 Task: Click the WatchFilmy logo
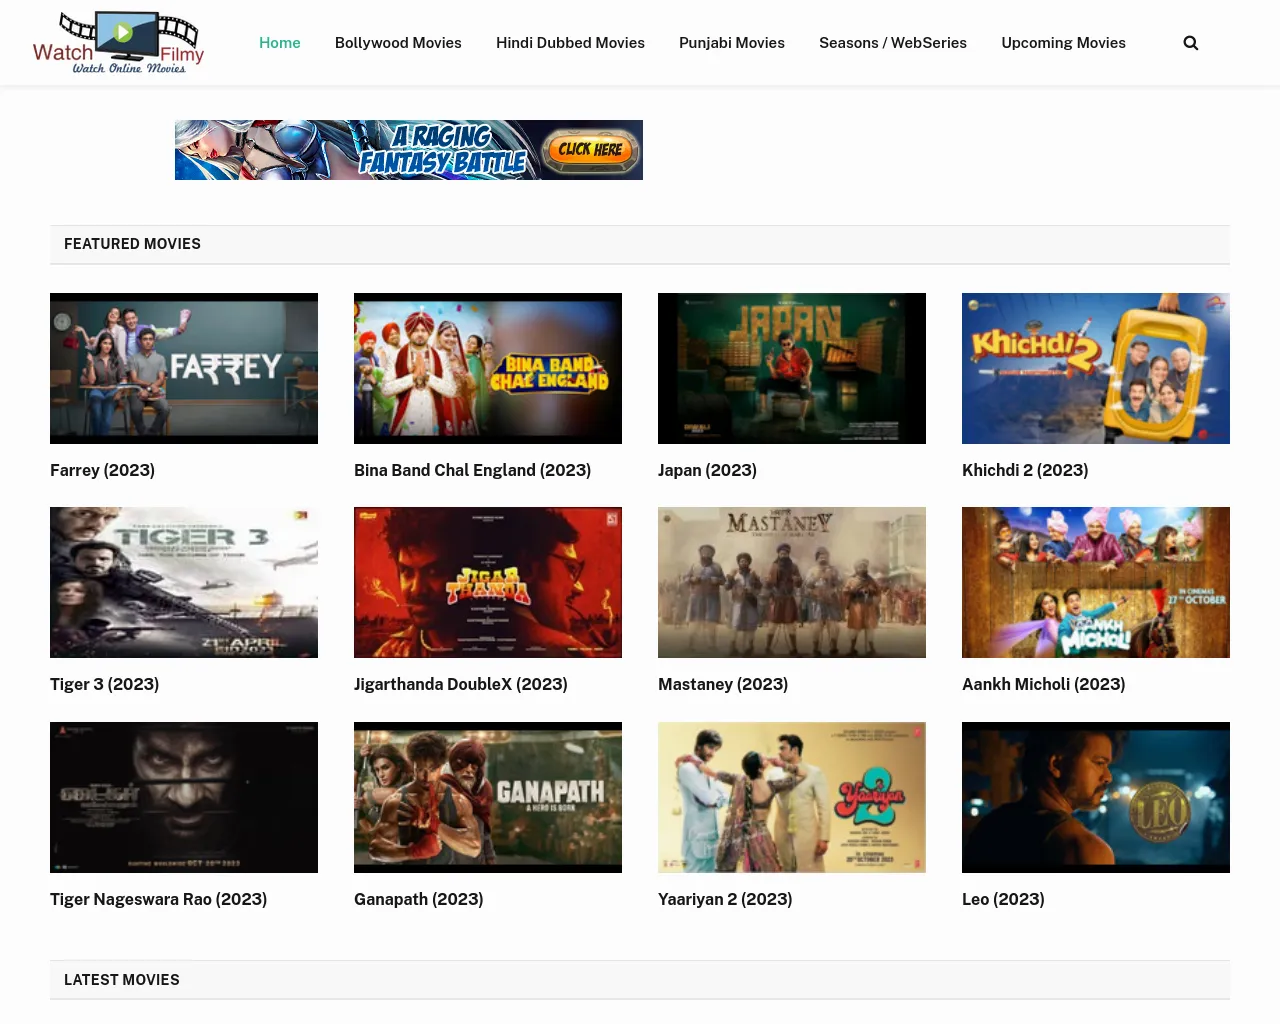pos(118,43)
